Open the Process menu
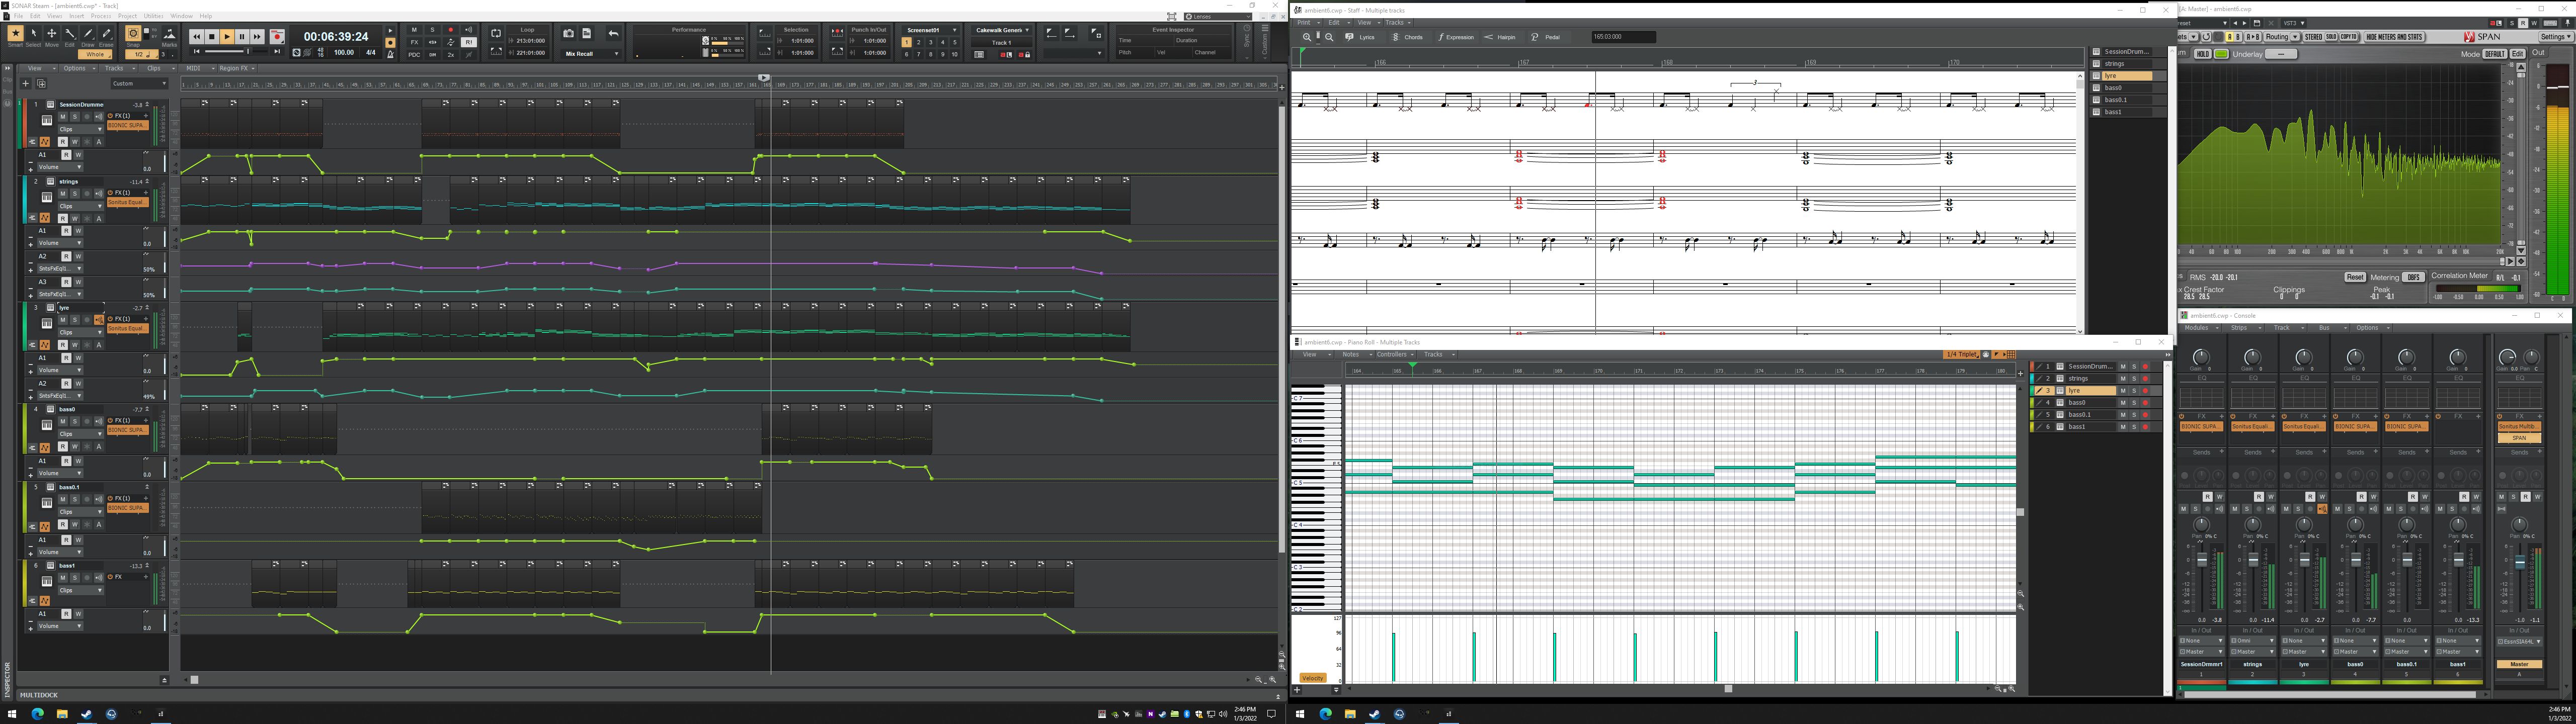Image resolution: width=2576 pixels, height=724 pixels. click(101, 16)
